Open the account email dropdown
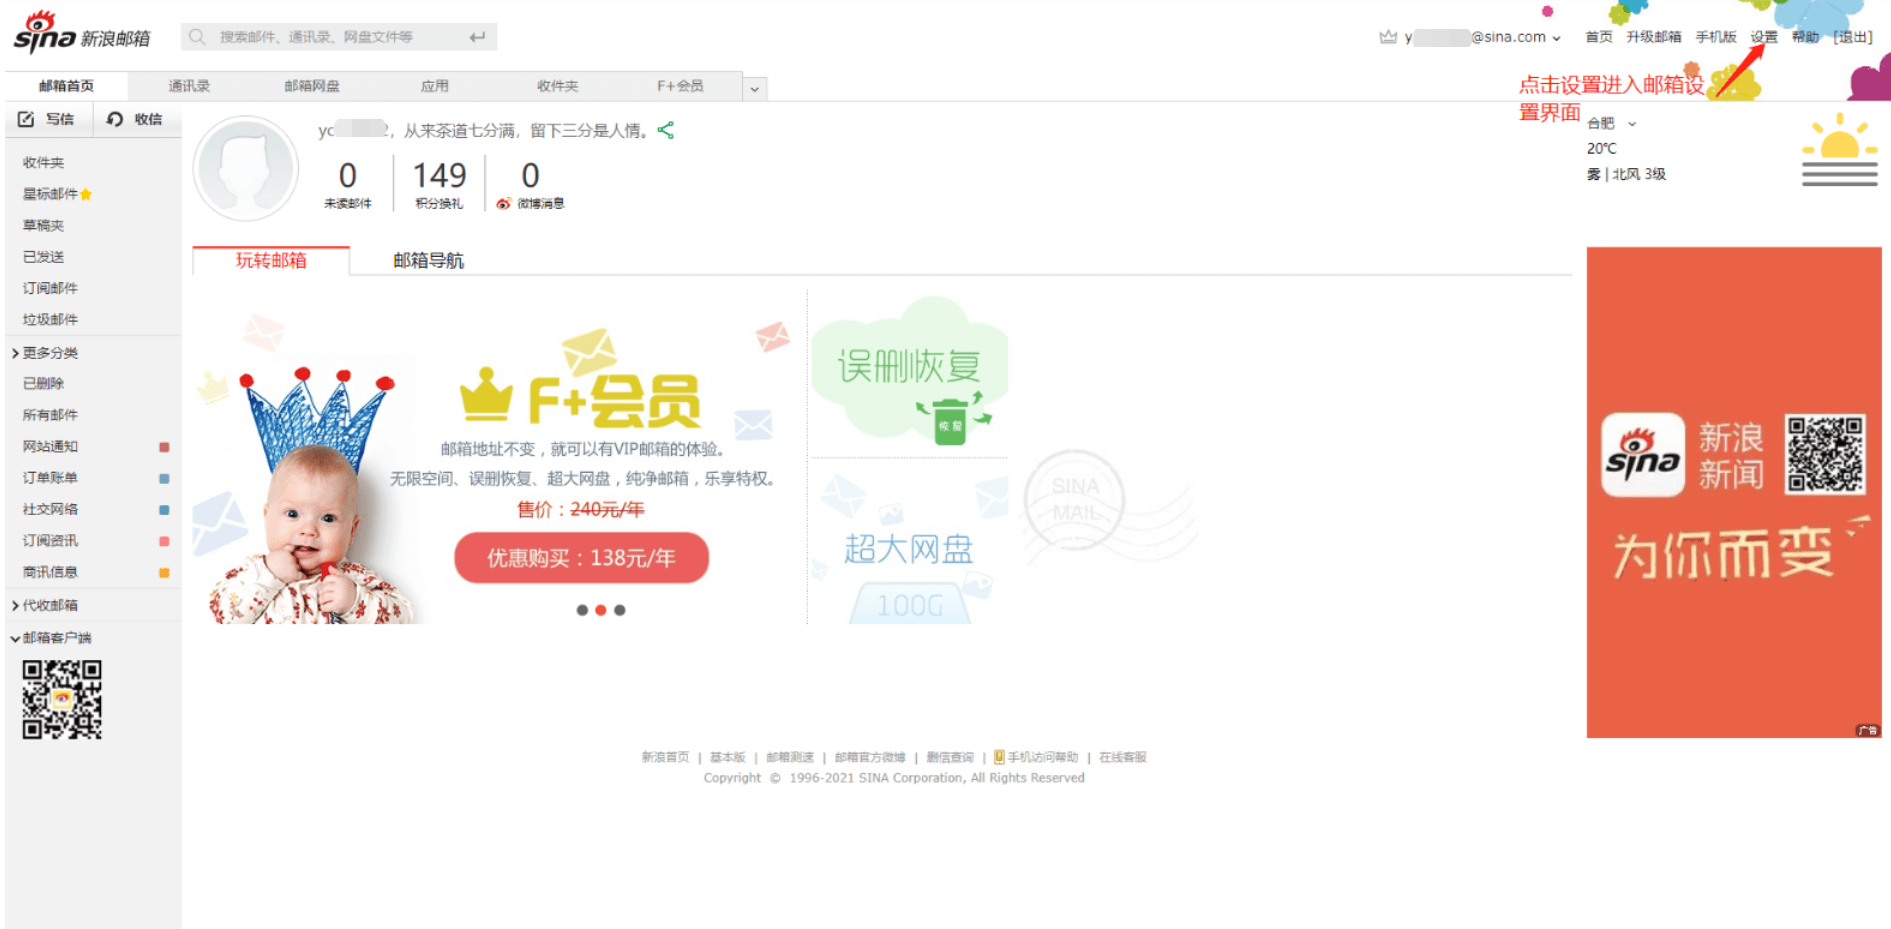This screenshot has height=929, width=1891. [x=1556, y=38]
